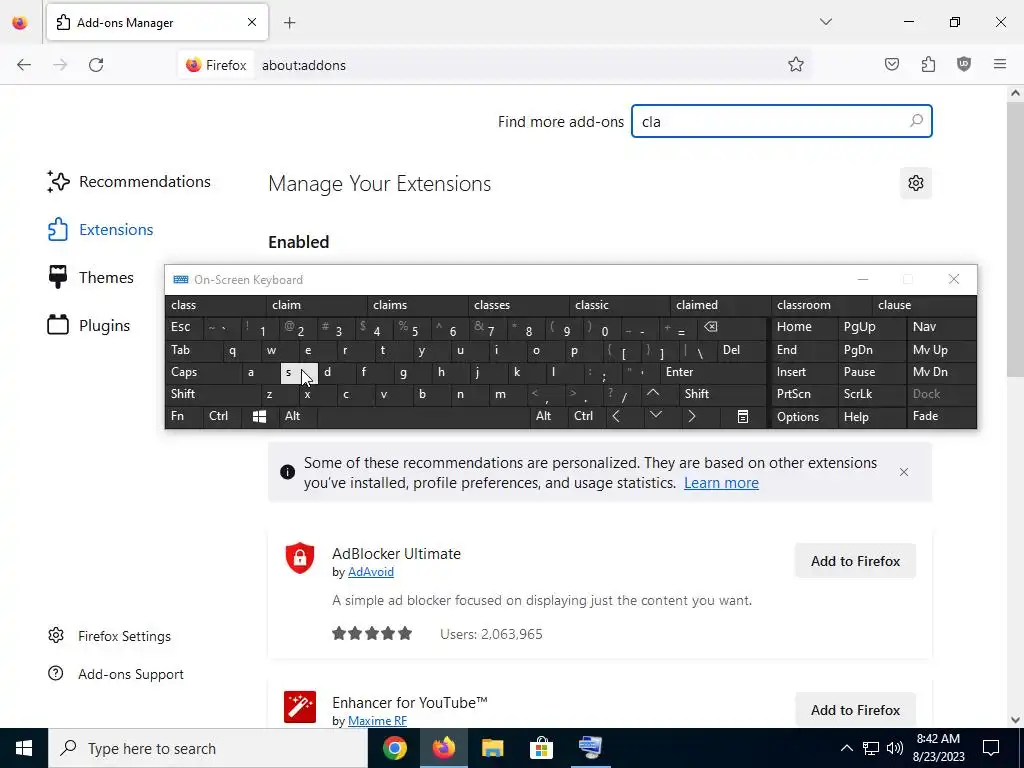Open the Learn more link
Screen dimensions: 1024x768
click(721, 483)
